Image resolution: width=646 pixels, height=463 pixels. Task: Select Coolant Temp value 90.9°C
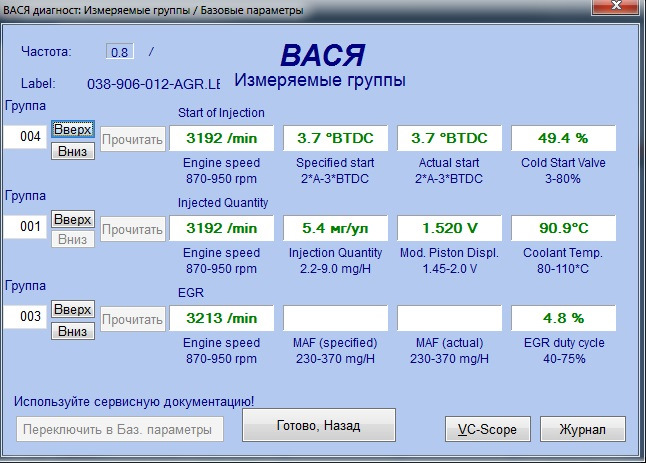pyautogui.click(x=564, y=228)
